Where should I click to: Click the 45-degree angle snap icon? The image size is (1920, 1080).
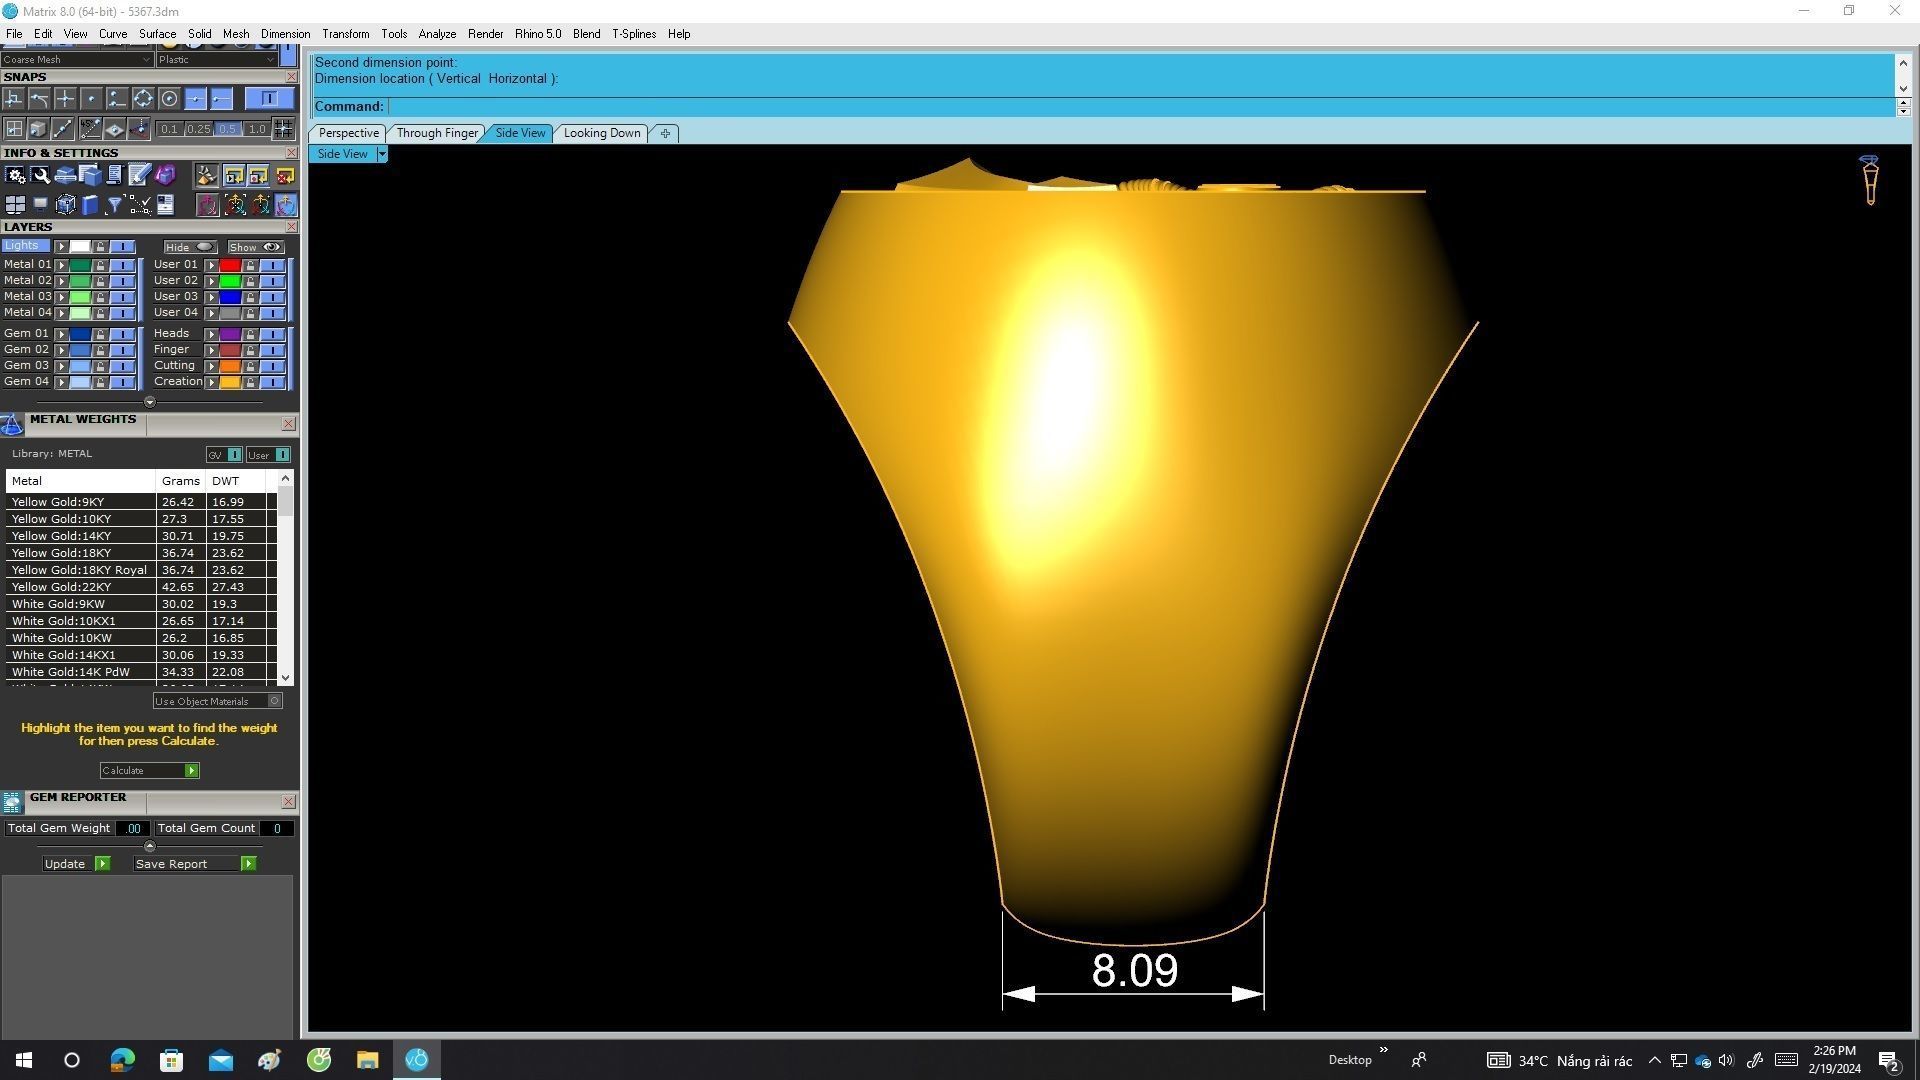[90, 129]
